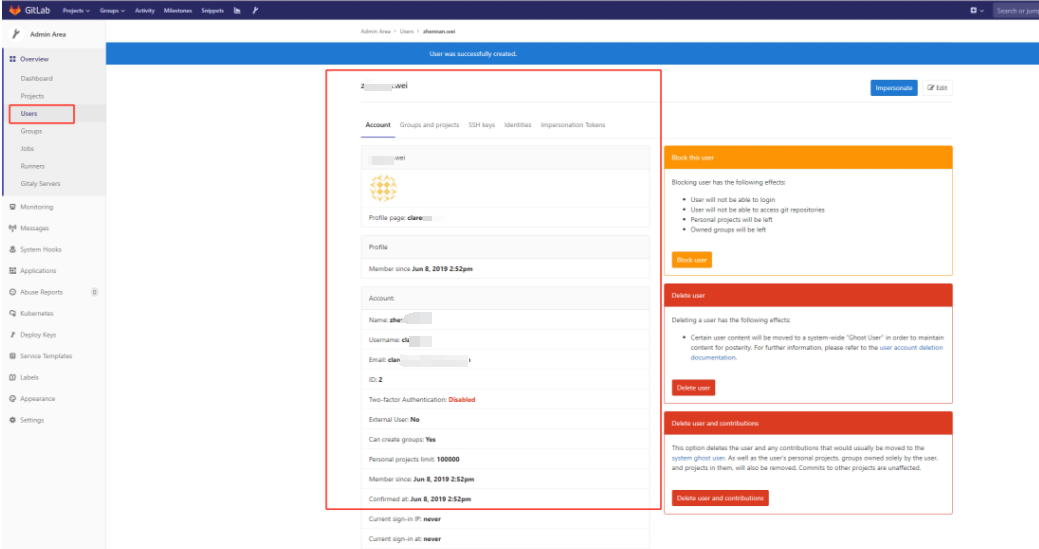This screenshot has height=549, width=1039.
Task: Switch to the Account tab
Action: 378,125
